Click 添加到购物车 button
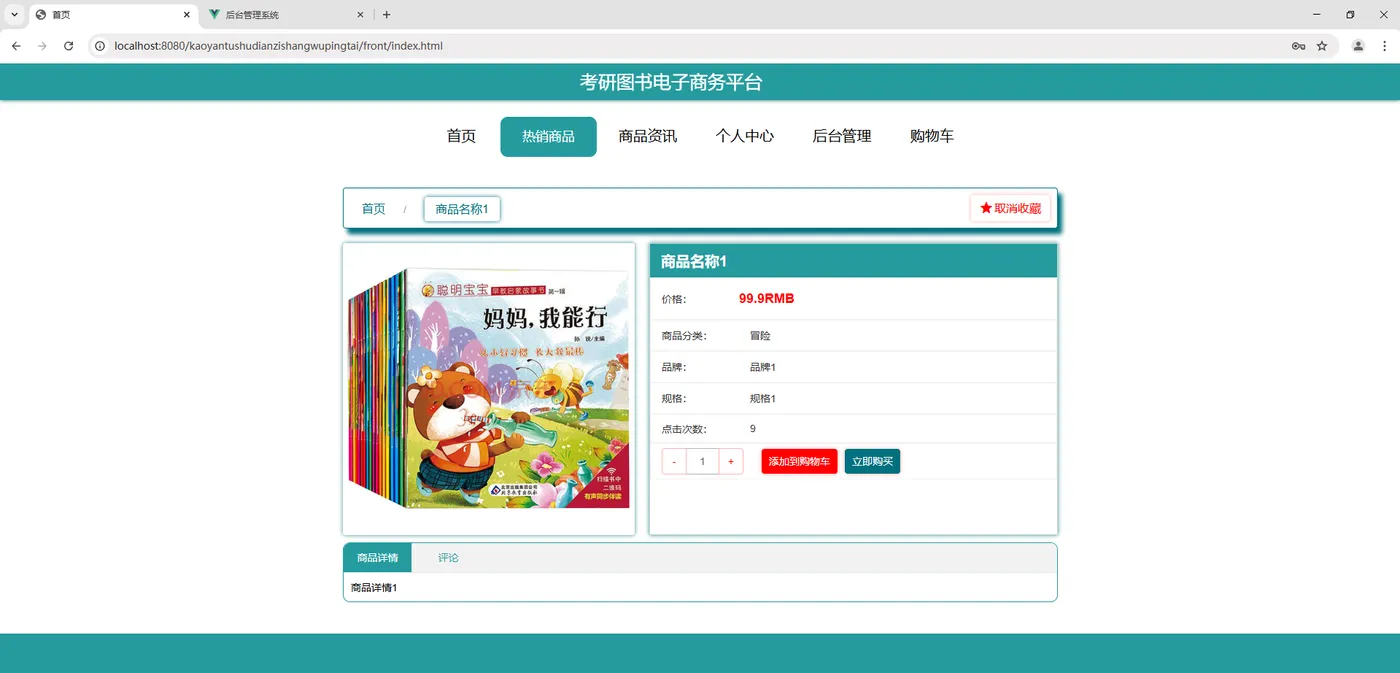 [x=799, y=461]
